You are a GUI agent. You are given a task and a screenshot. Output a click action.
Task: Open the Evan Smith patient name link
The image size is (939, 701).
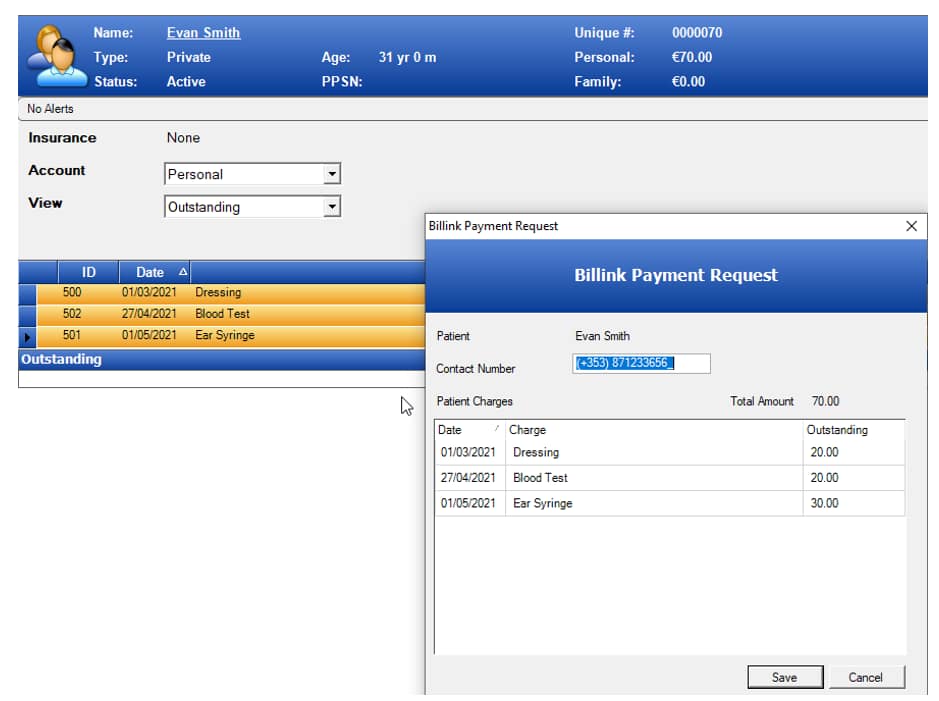203,32
